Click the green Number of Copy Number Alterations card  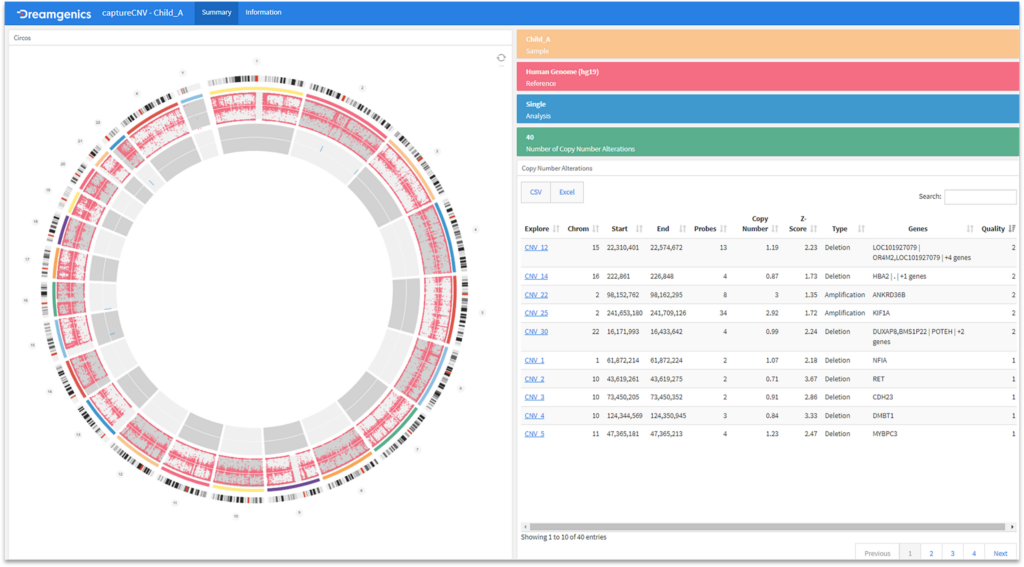(767, 142)
